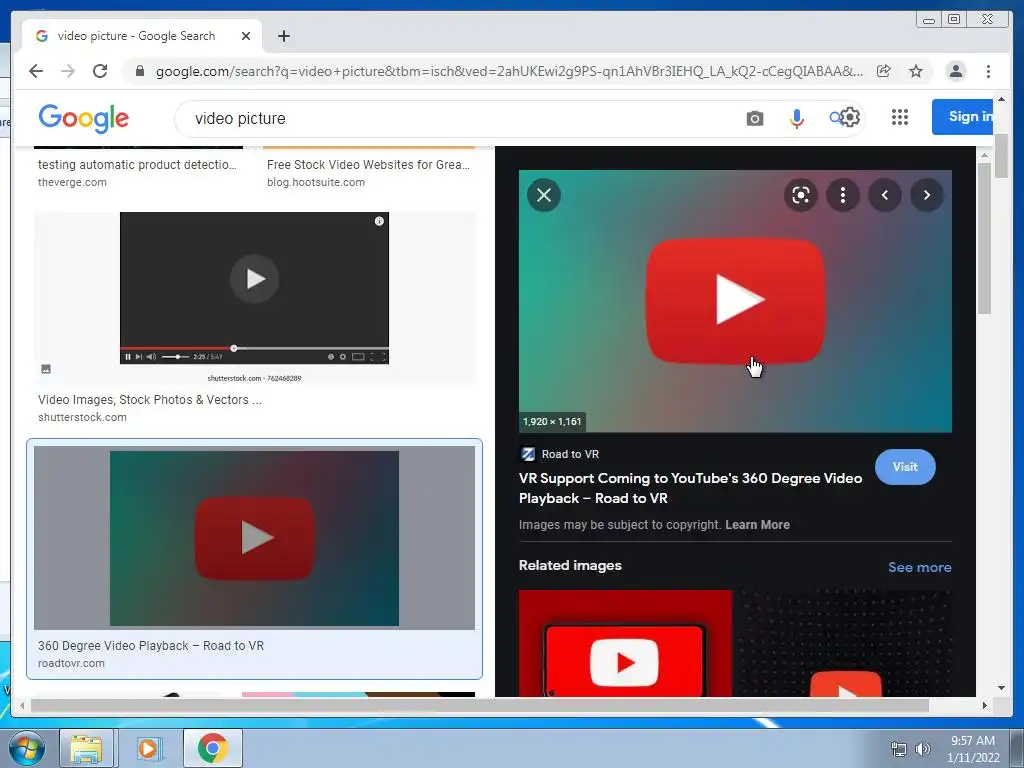
Task: Close the image preview panel
Action: click(543, 195)
